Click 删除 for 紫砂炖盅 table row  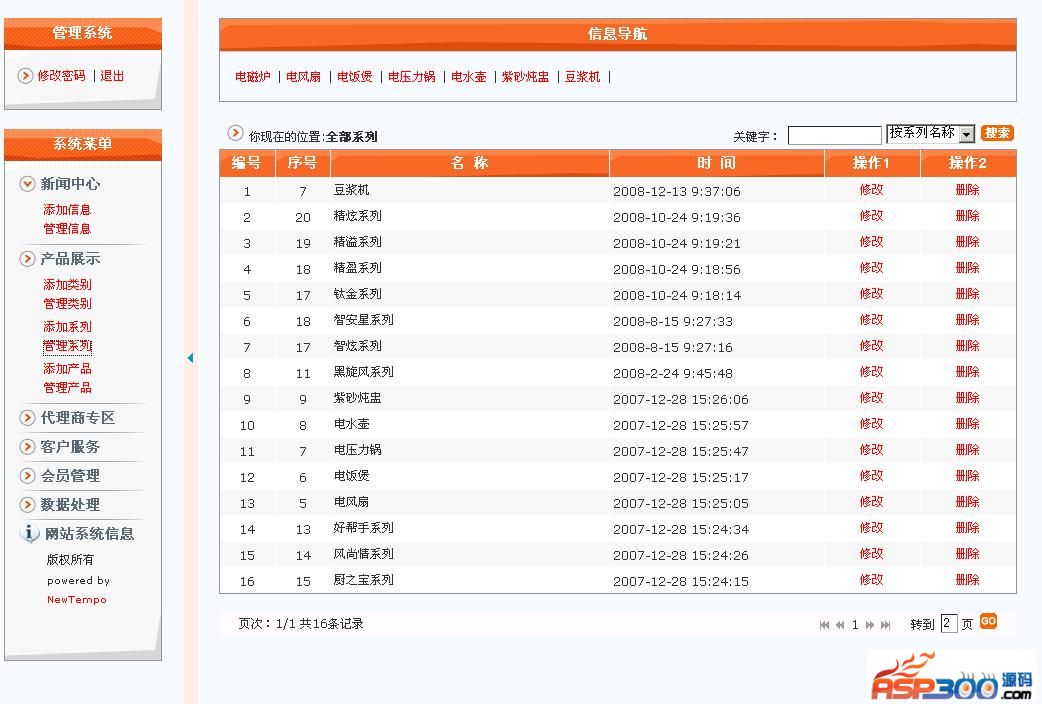tap(968, 397)
